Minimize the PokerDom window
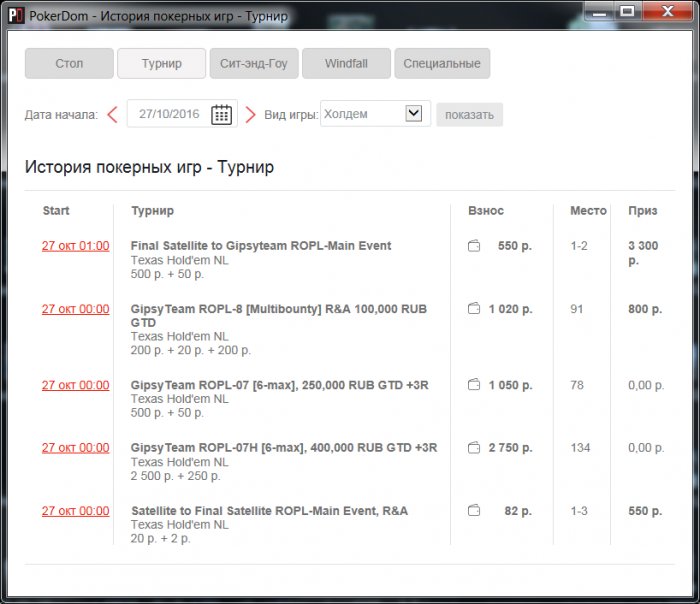This screenshot has height=604, width=700. pos(599,12)
